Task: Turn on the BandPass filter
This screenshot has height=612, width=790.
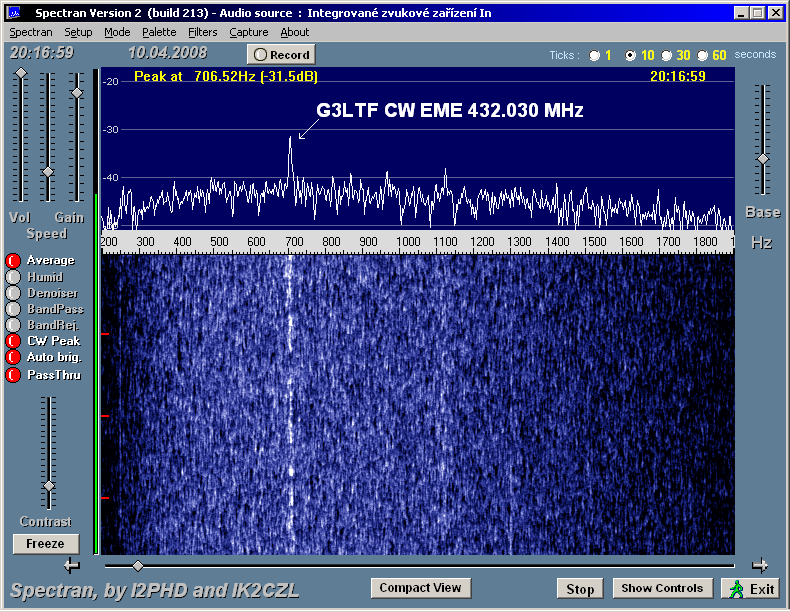Action: (x=13, y=309)
